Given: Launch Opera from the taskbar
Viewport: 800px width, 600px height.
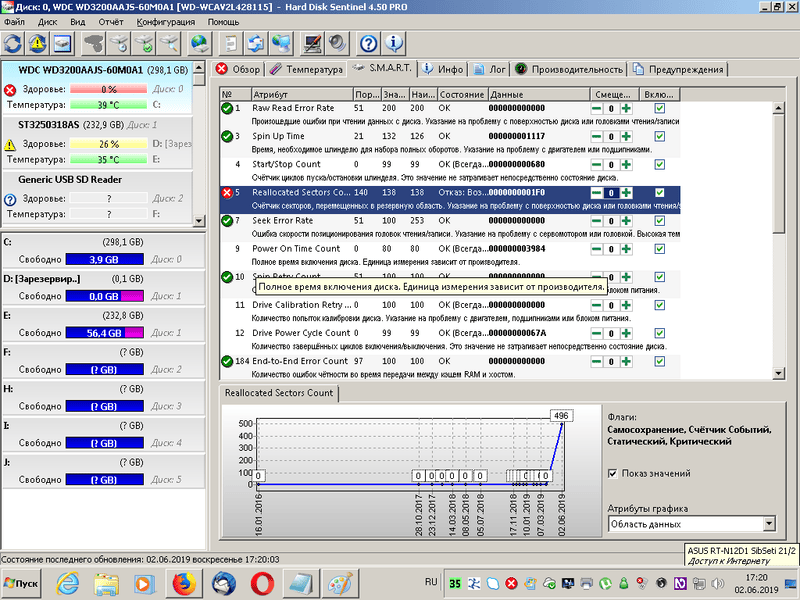Looking at the screenshot, I should (x=261, y=582).
